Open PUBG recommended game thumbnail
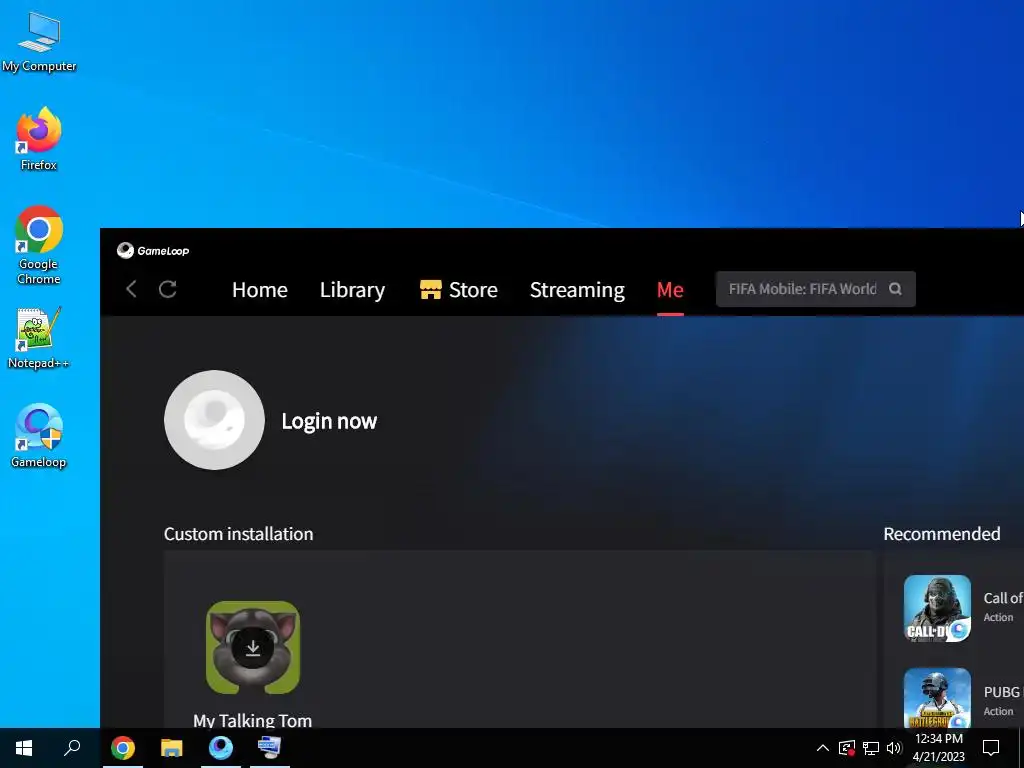 [937, 697]
